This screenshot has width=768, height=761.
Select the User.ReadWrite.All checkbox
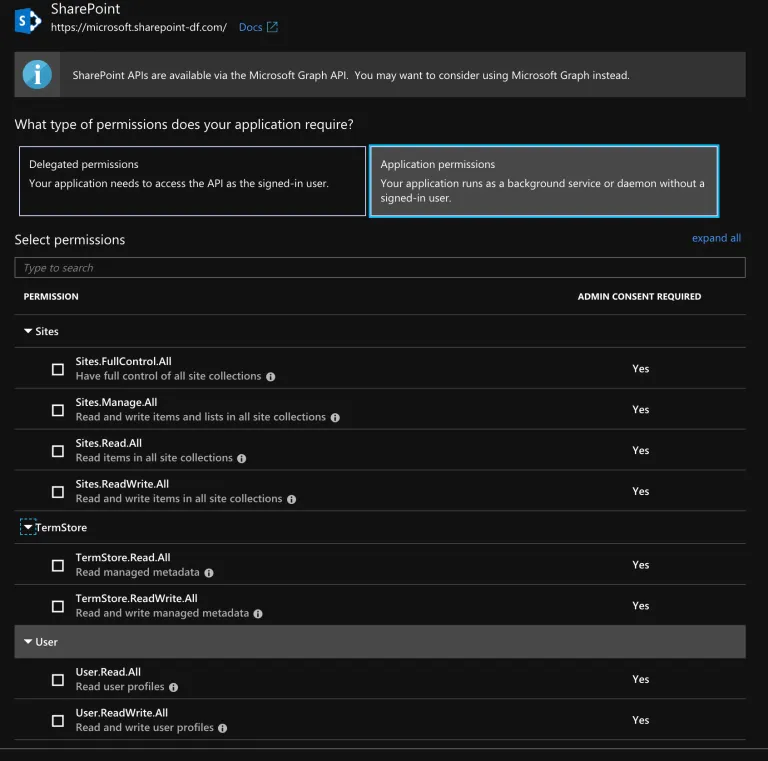click(58, 721)
